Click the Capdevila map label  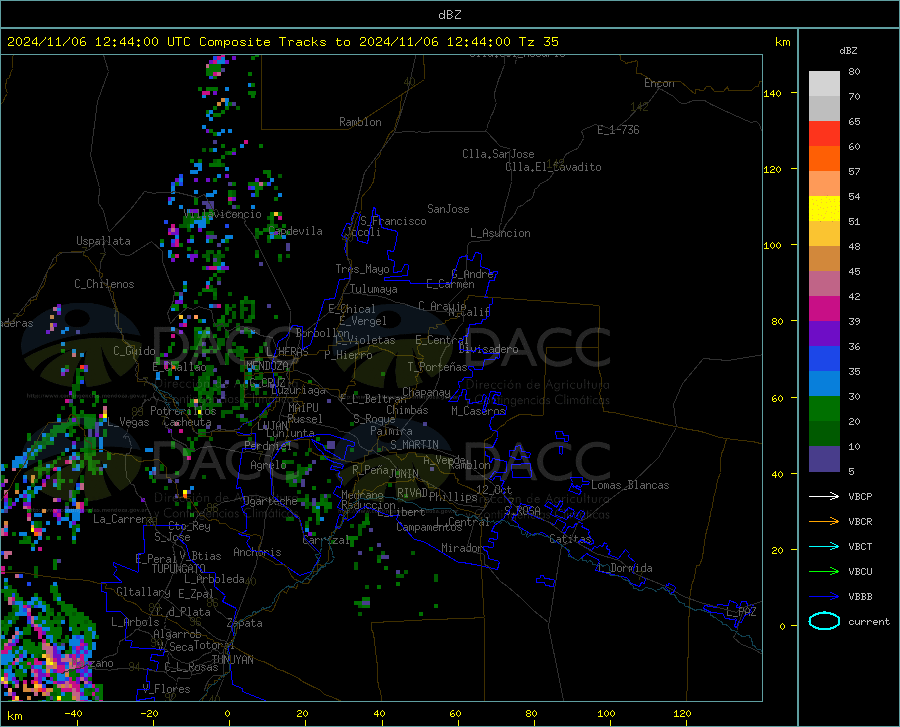(295, 231)
